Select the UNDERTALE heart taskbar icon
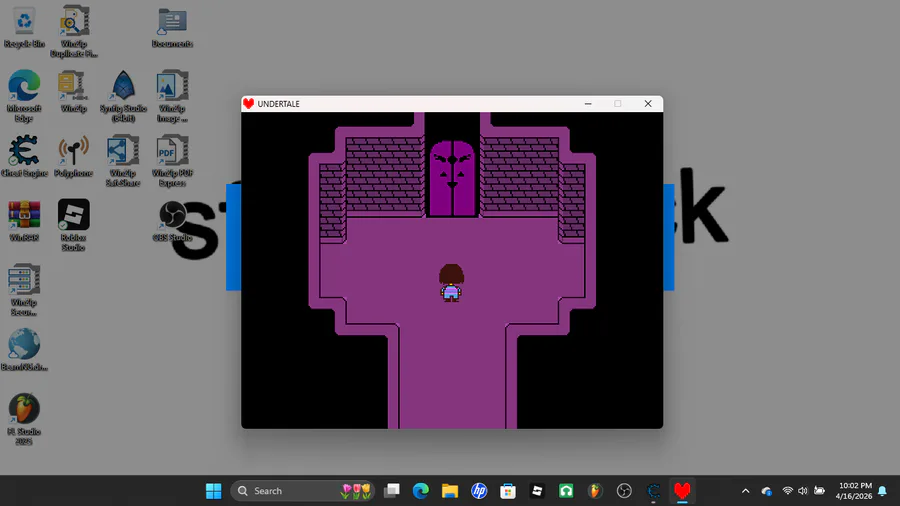Screen dimensions: 900x506 [x=682, y=491]
